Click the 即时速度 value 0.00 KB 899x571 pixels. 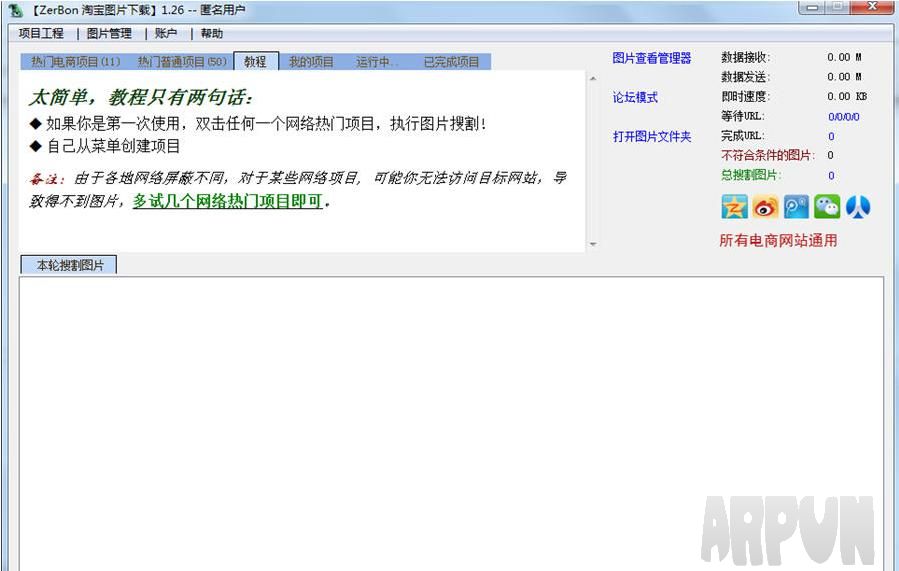(x=847, y=96)
